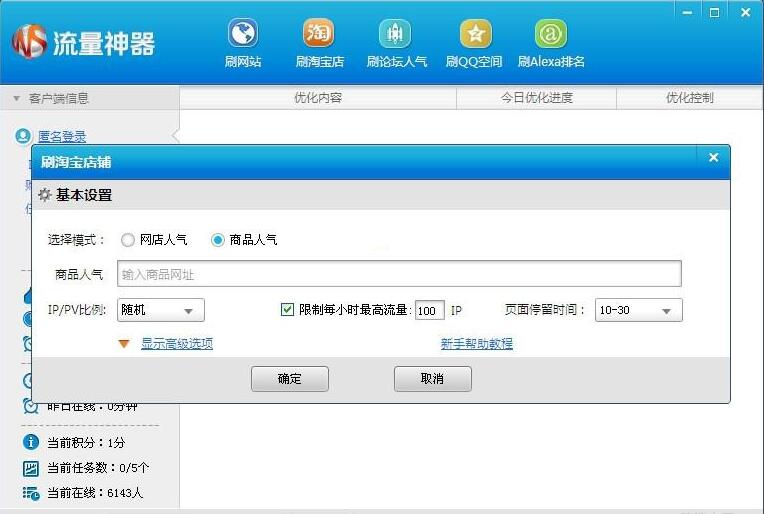Image resolution: width=764 pixels, height=514 pixels.
Task: Click the gear icon next to 基本设置
Action: 45,195
